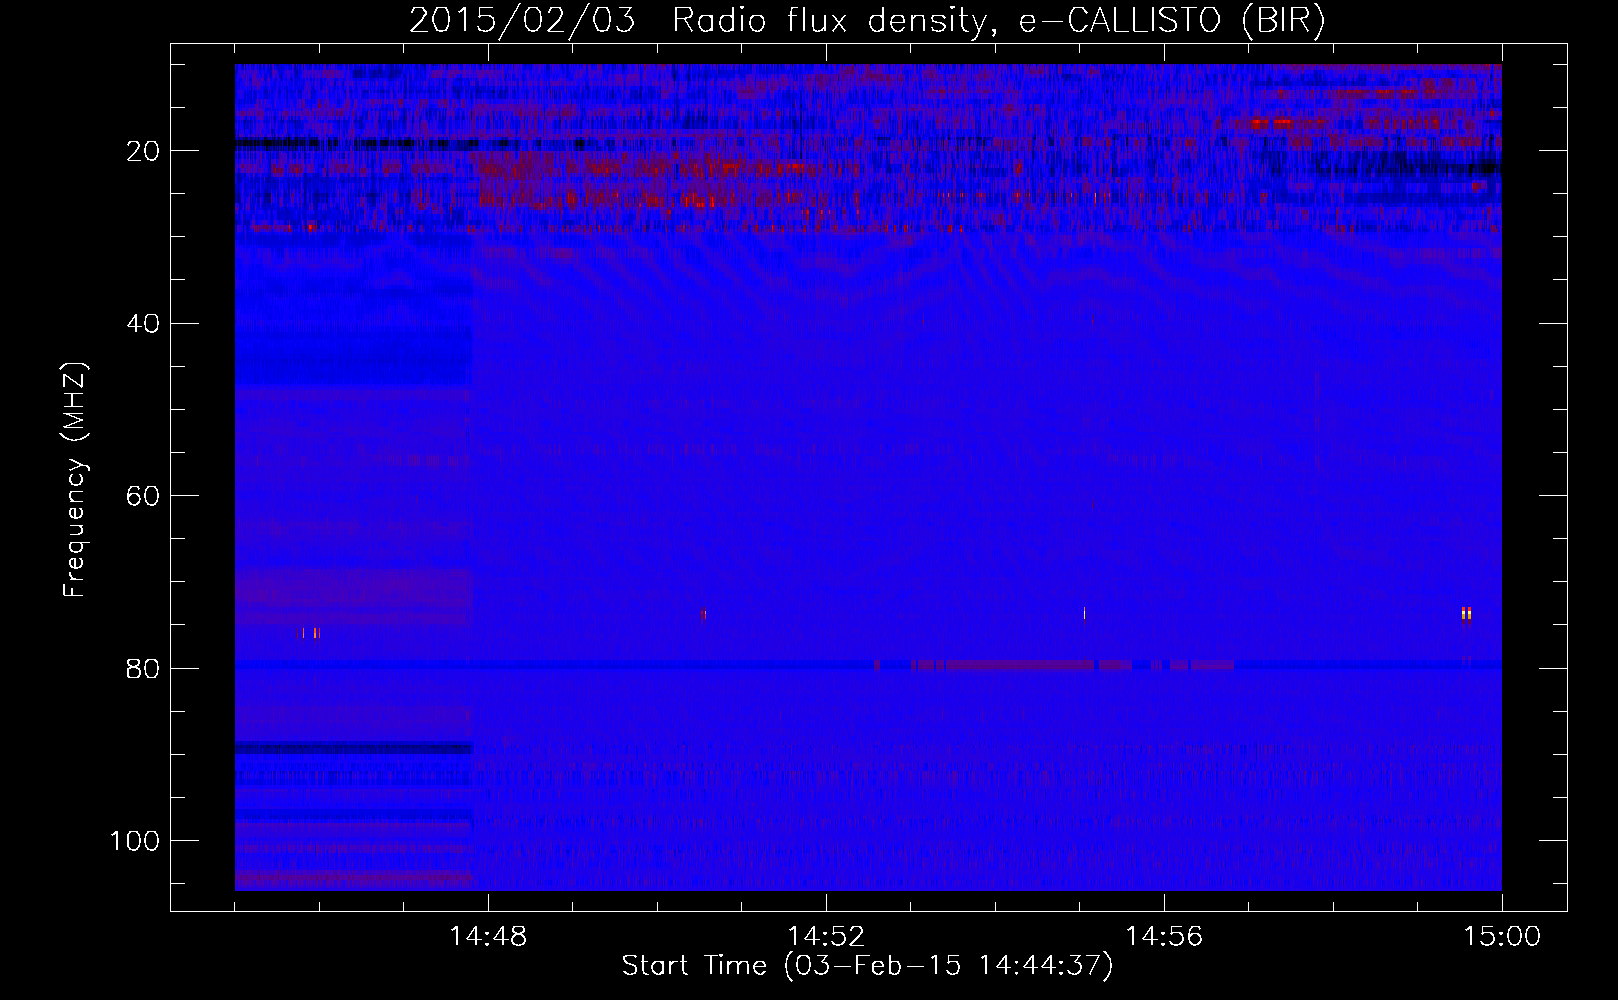Image resolution: width=1618 pixels, height=1000 pixels.
Task: Select the 'Frequency (MHZ)' axis label
Action: [75, 480]
